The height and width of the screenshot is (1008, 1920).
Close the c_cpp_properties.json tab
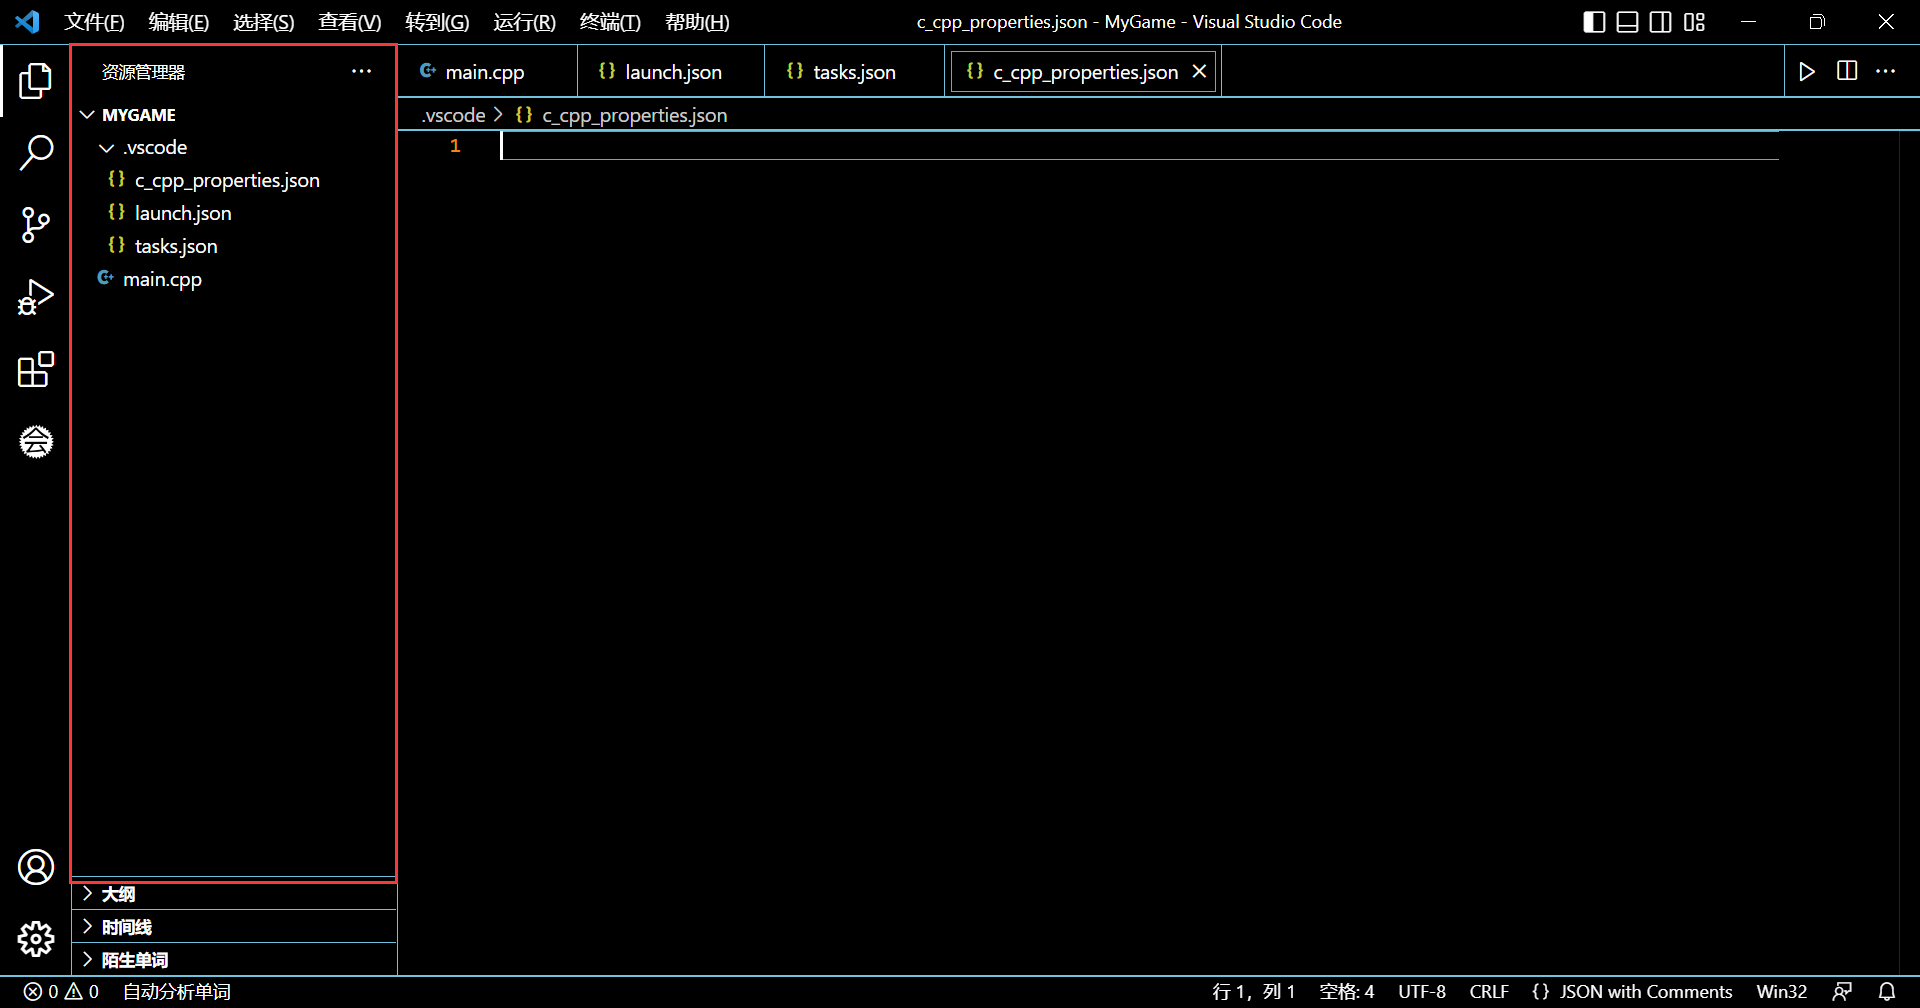click(x=1199, y=71)
